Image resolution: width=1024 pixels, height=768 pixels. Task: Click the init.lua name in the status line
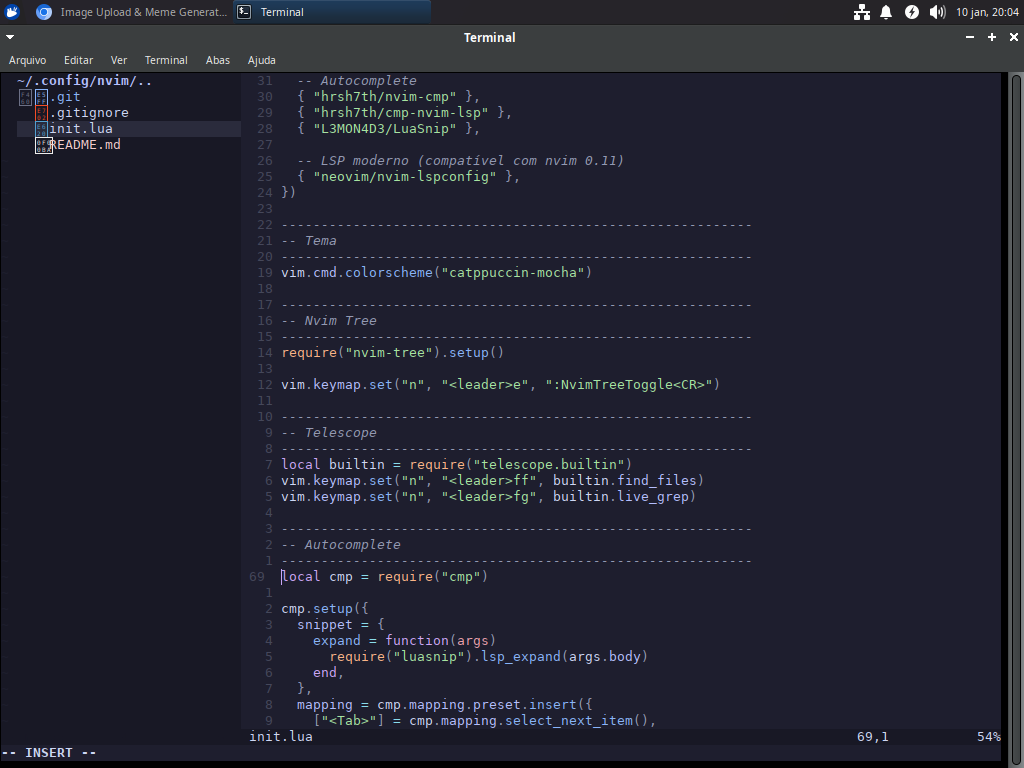coord(281,737)
